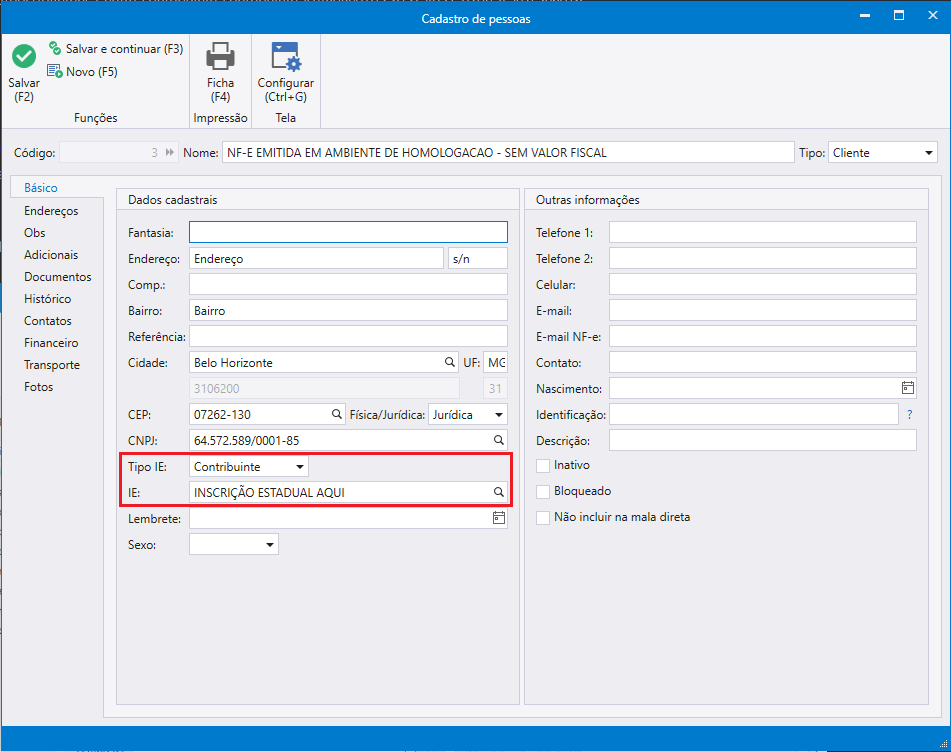The height and width of the screenshot is (752, 951).
Task: Click the address number field s/n
Action: (478, 258)
